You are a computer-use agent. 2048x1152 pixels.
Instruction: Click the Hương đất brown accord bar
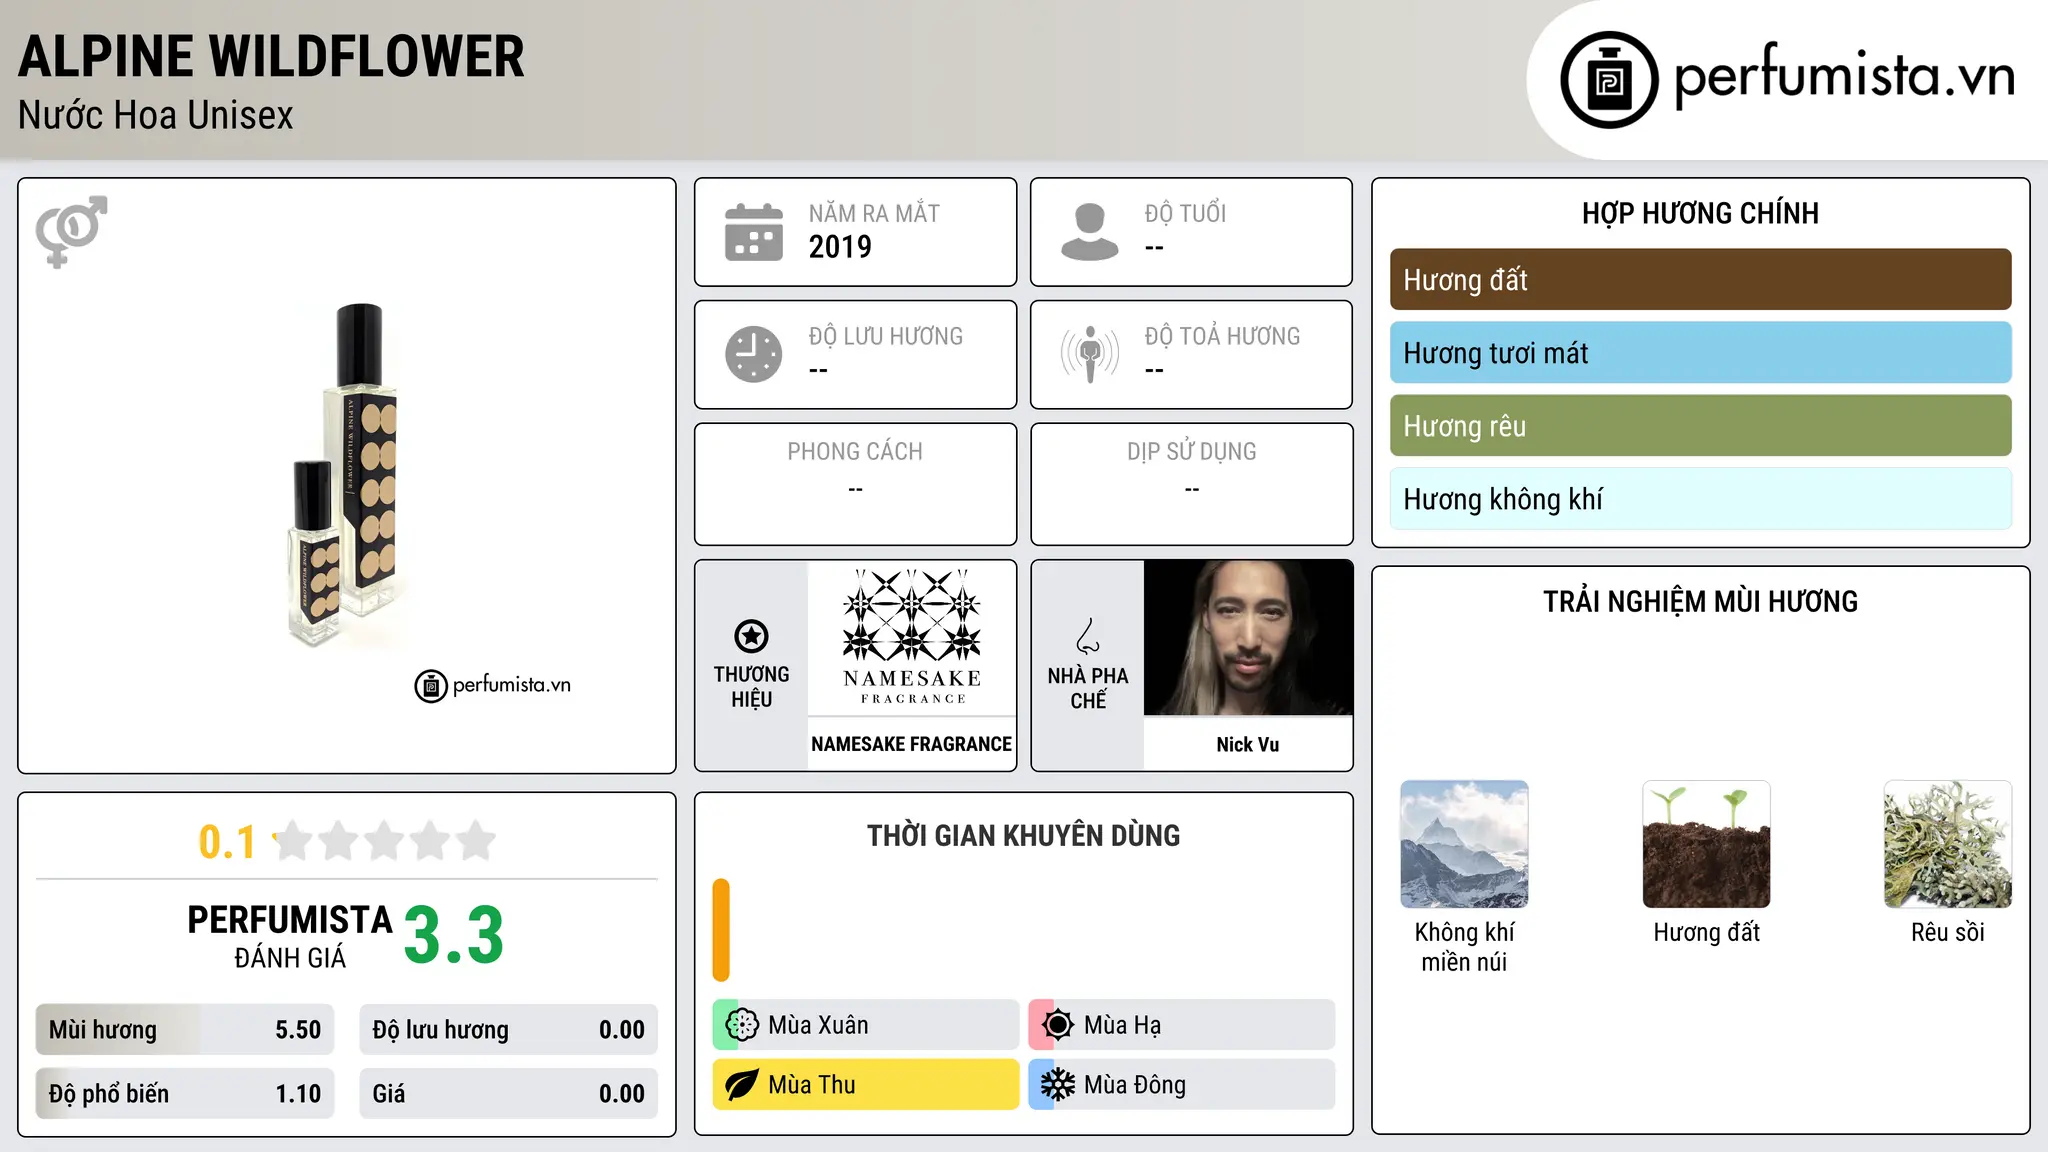click(1700, 280)
